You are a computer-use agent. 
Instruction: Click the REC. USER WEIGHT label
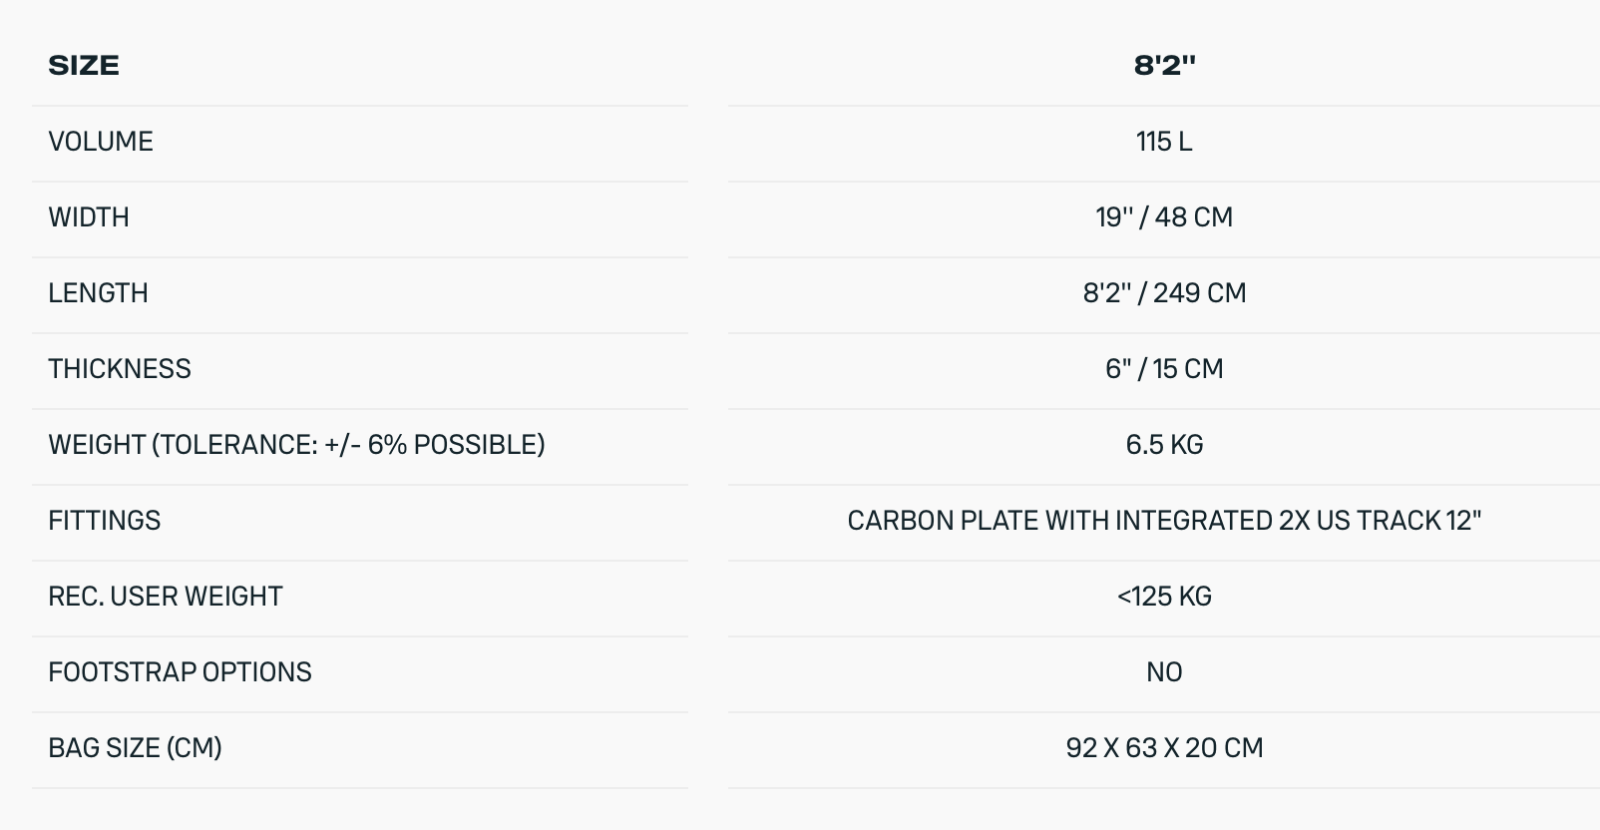click(x=166, y=597)
